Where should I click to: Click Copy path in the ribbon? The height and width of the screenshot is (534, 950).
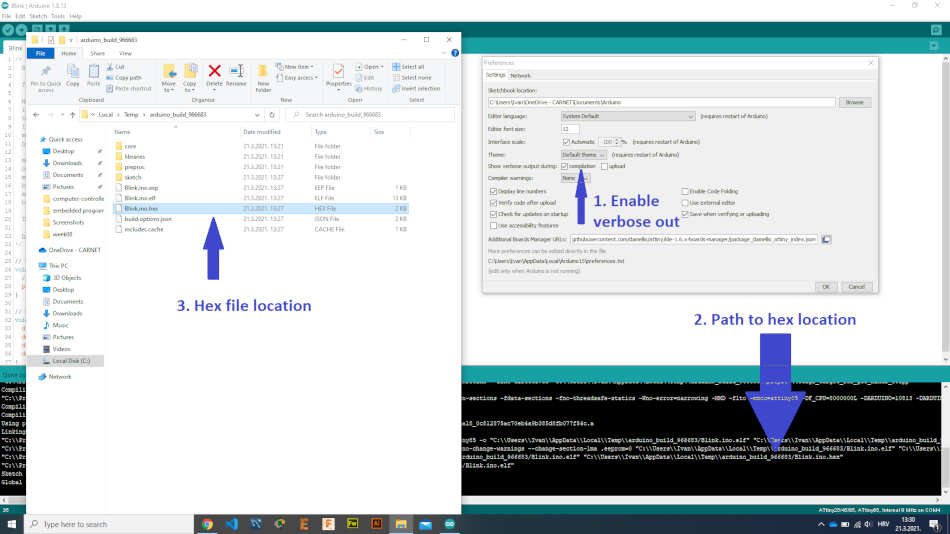pos(124,78)
